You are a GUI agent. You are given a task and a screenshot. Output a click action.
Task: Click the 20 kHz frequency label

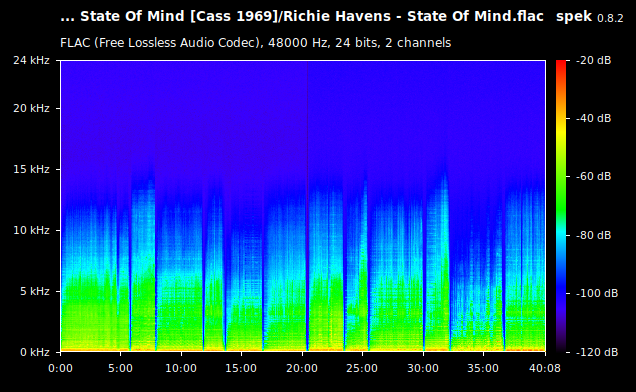(x=31, y=108)
